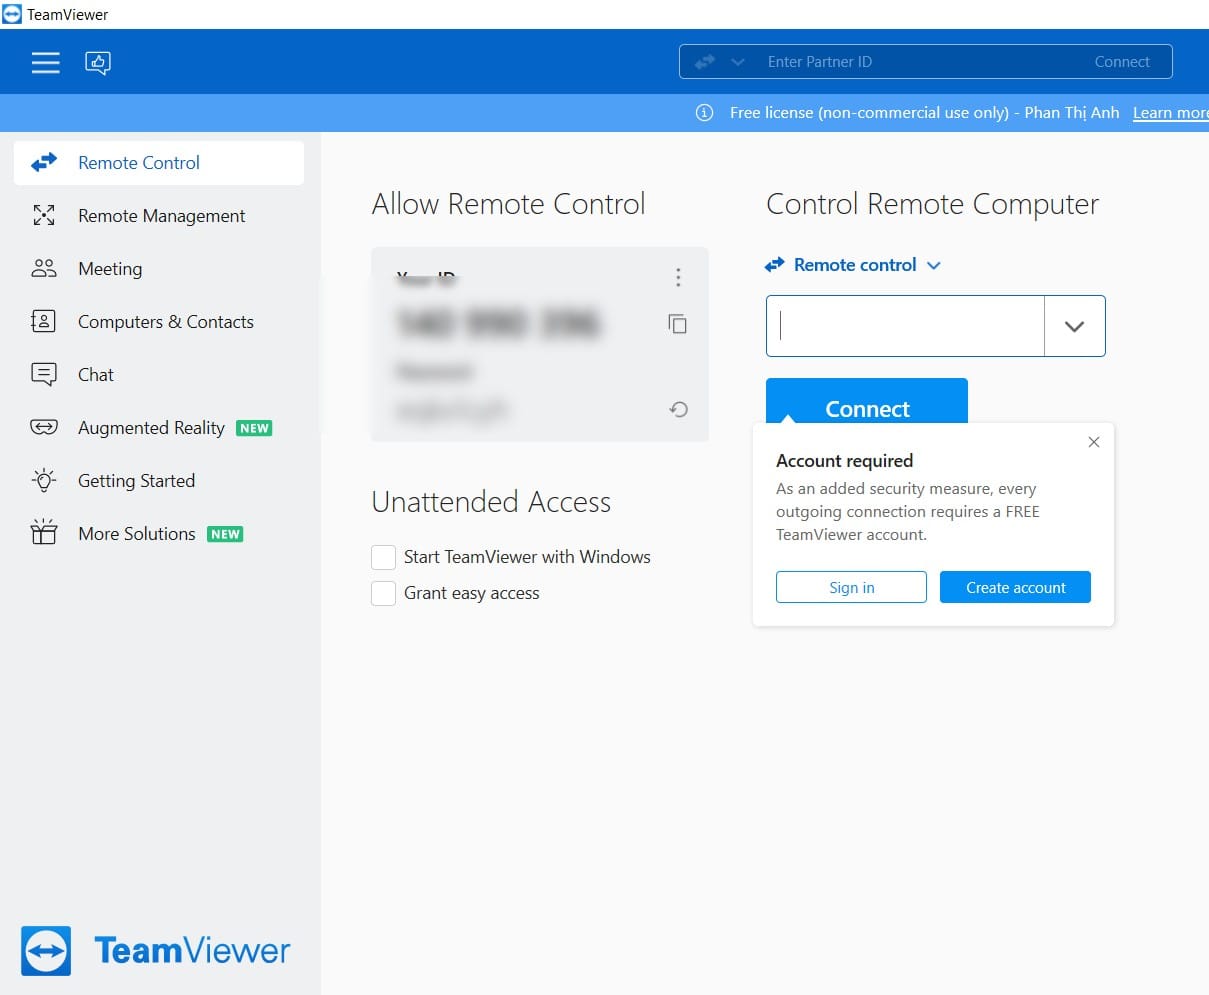Image resolution: width=1209 pixels, height=995 pixels.
Task: Expand the top bar connection mode chevron
Action: click(x=738, y=62)
